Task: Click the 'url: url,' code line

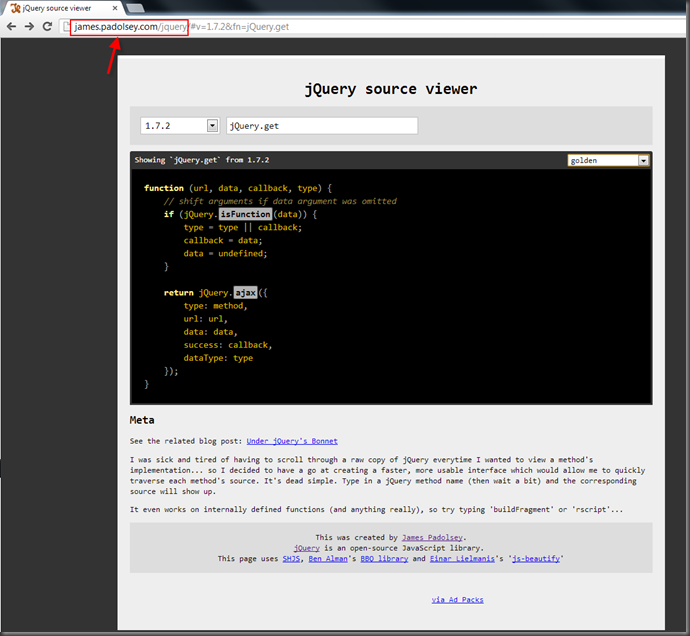Action: (x=206, y=319)
